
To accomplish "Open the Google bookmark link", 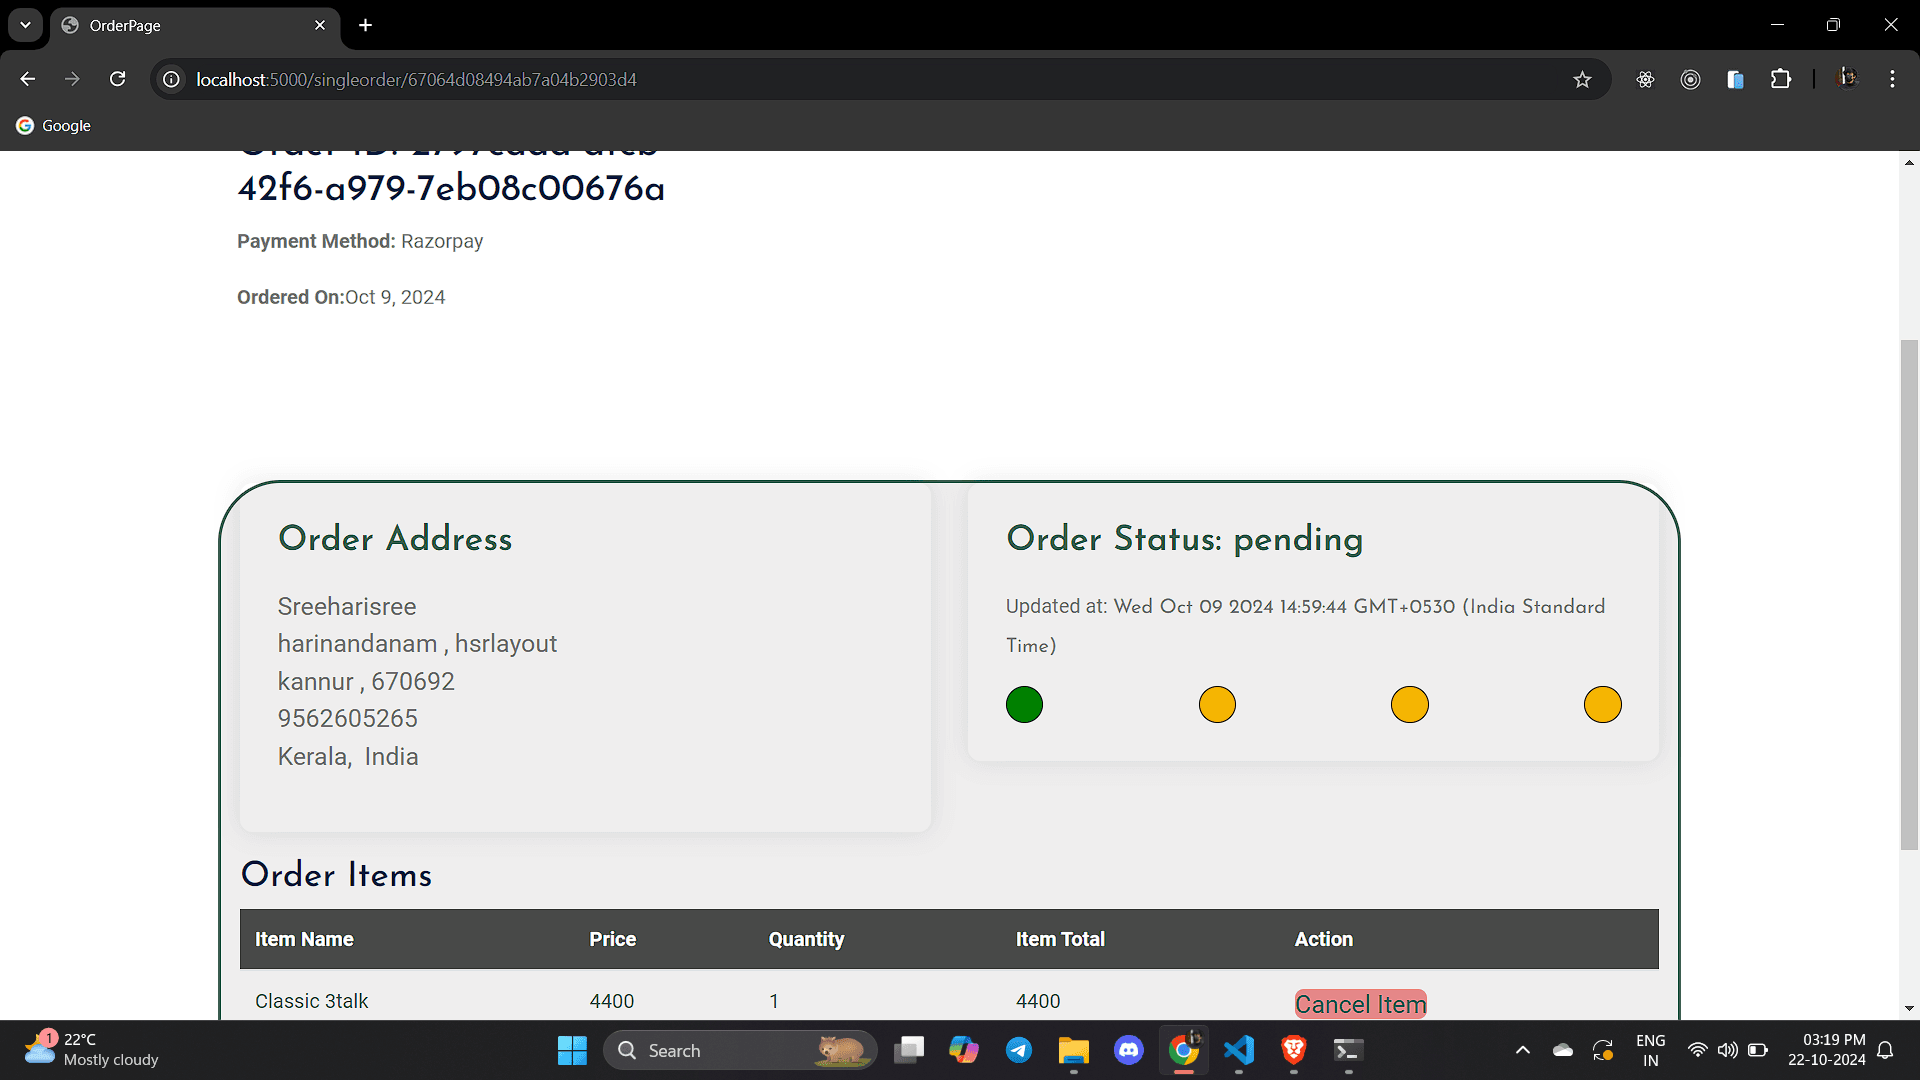I will click(54, 125).
